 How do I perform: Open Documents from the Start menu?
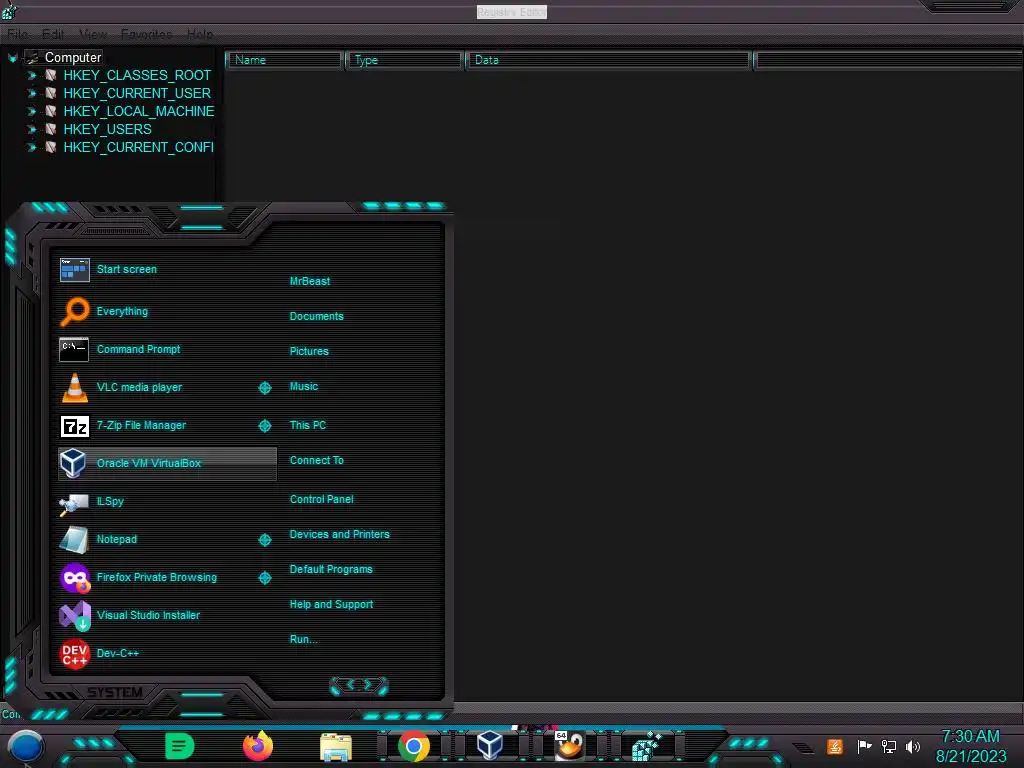[x=317, y=316]
